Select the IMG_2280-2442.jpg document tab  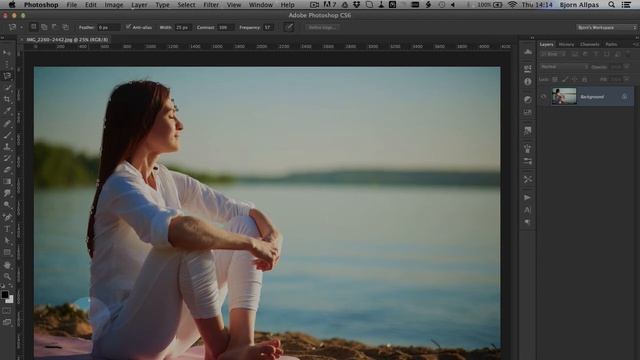point(67,40)
